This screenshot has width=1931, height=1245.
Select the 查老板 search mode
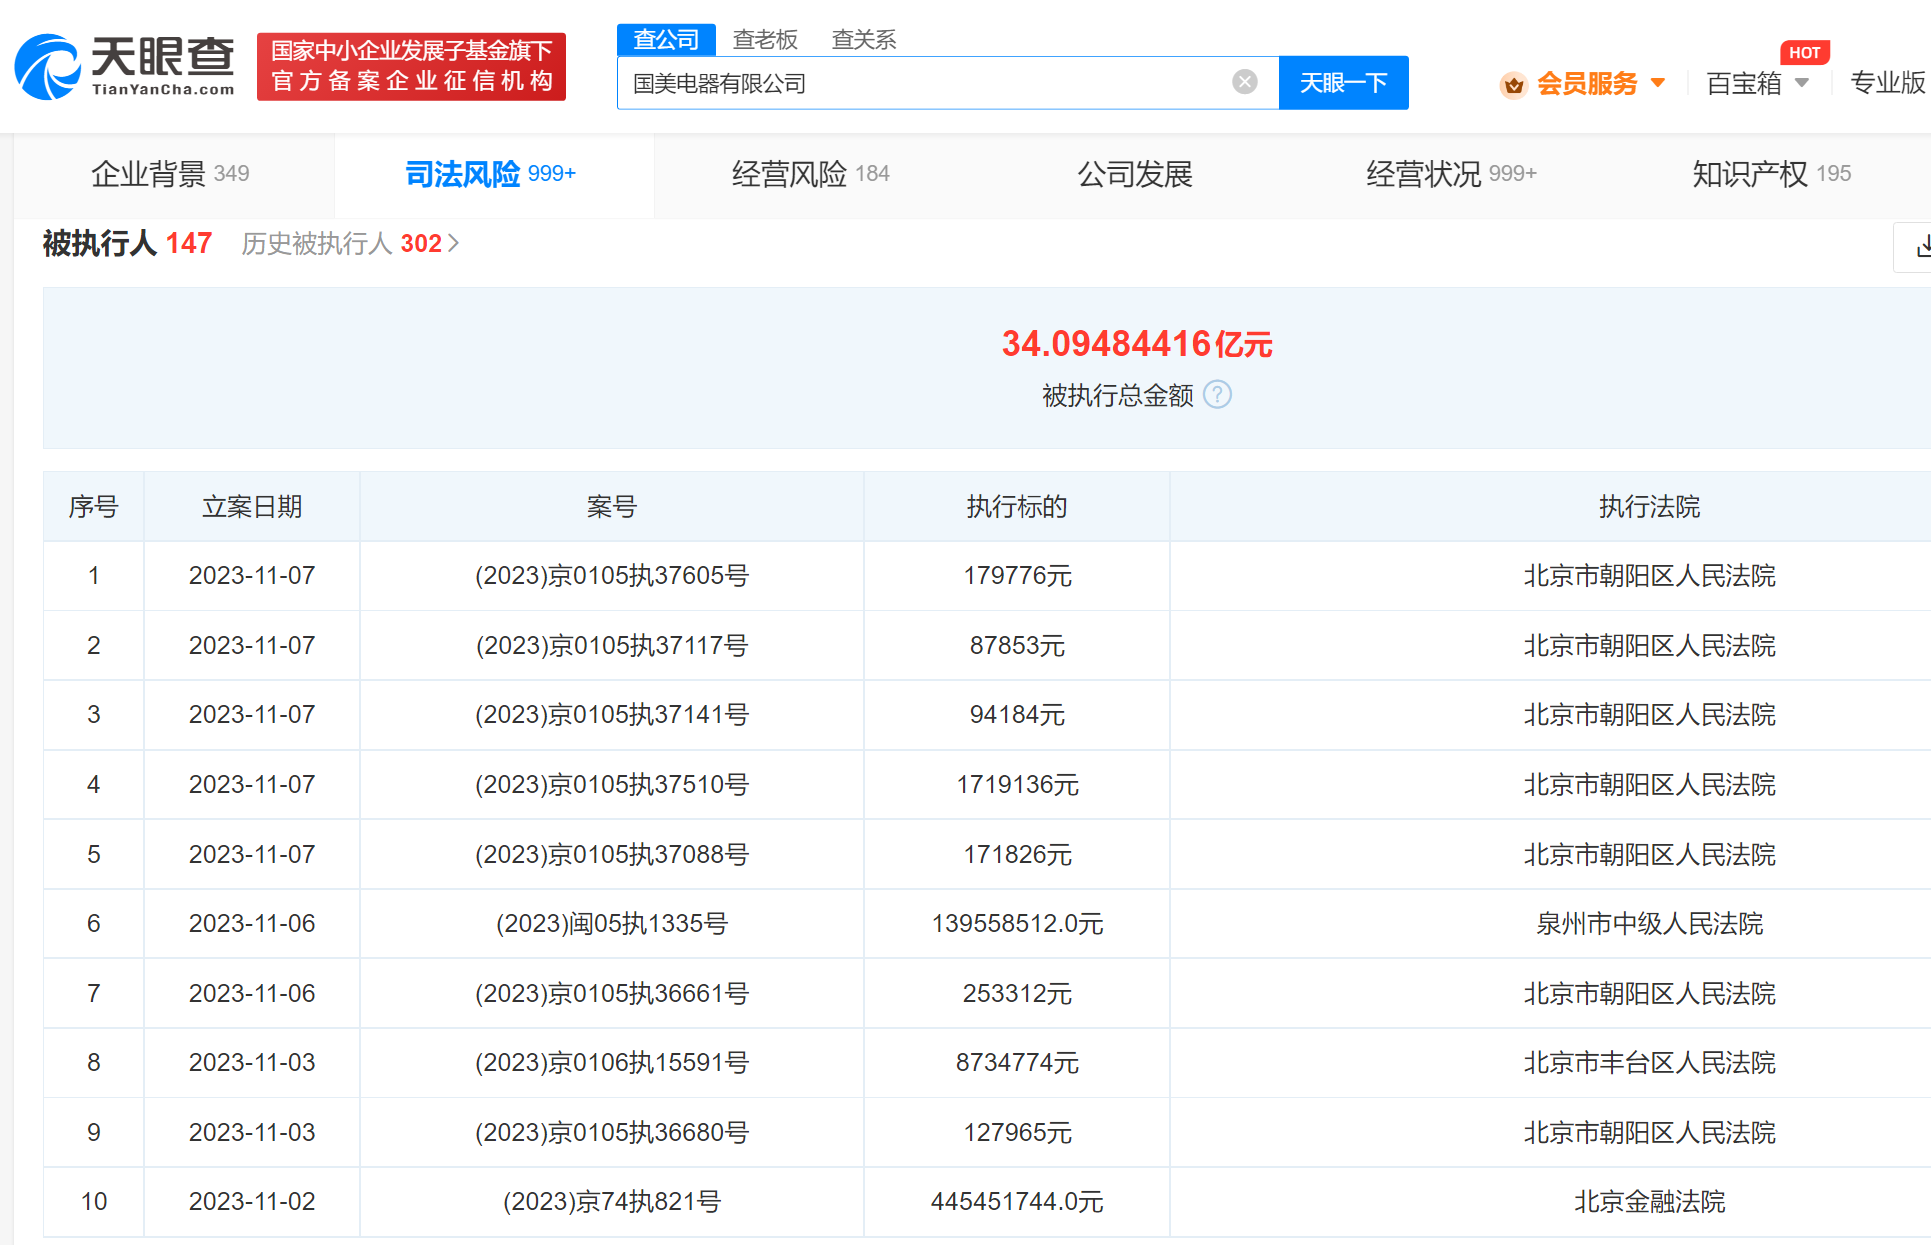click(x=765, y=39)
